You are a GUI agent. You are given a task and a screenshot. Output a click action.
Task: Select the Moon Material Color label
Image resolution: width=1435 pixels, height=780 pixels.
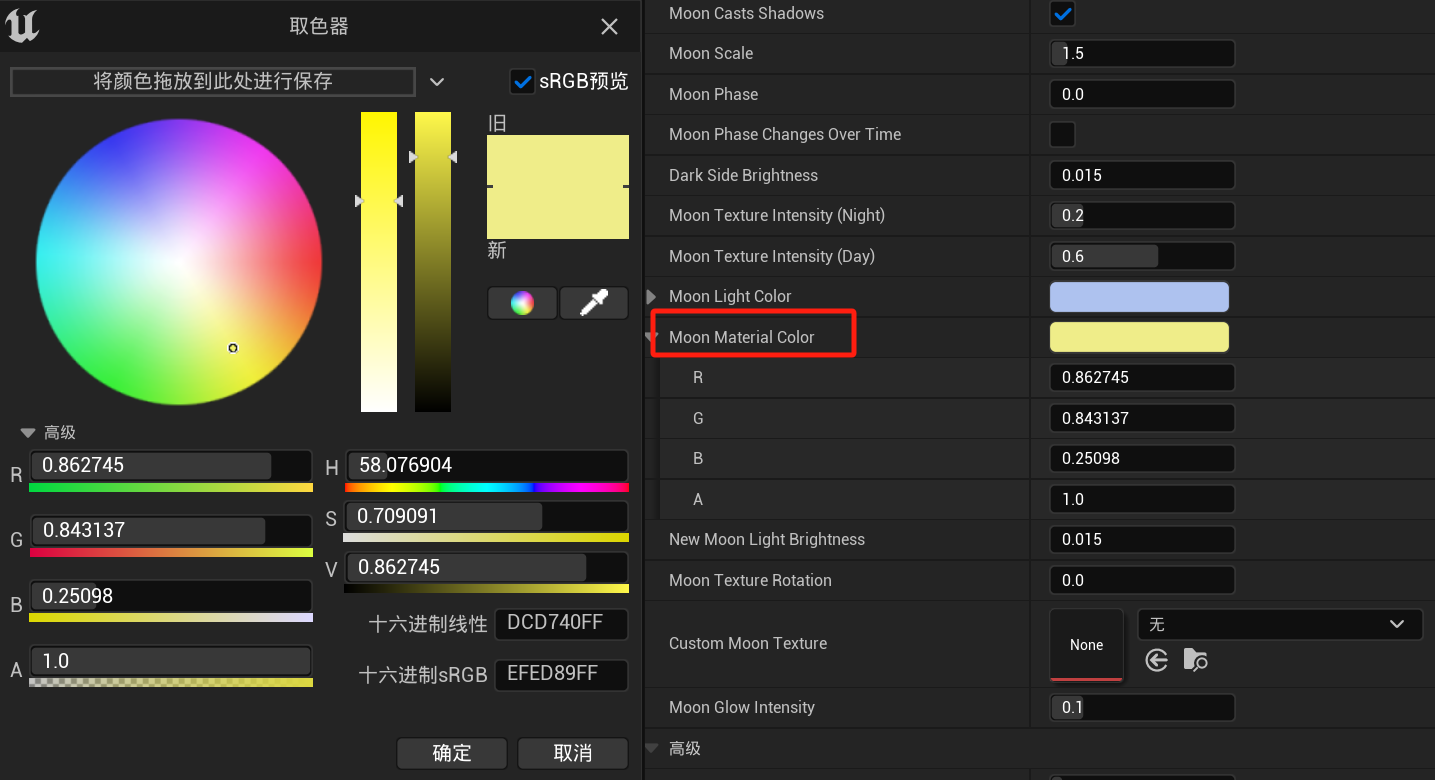click(x=742, y=337)
